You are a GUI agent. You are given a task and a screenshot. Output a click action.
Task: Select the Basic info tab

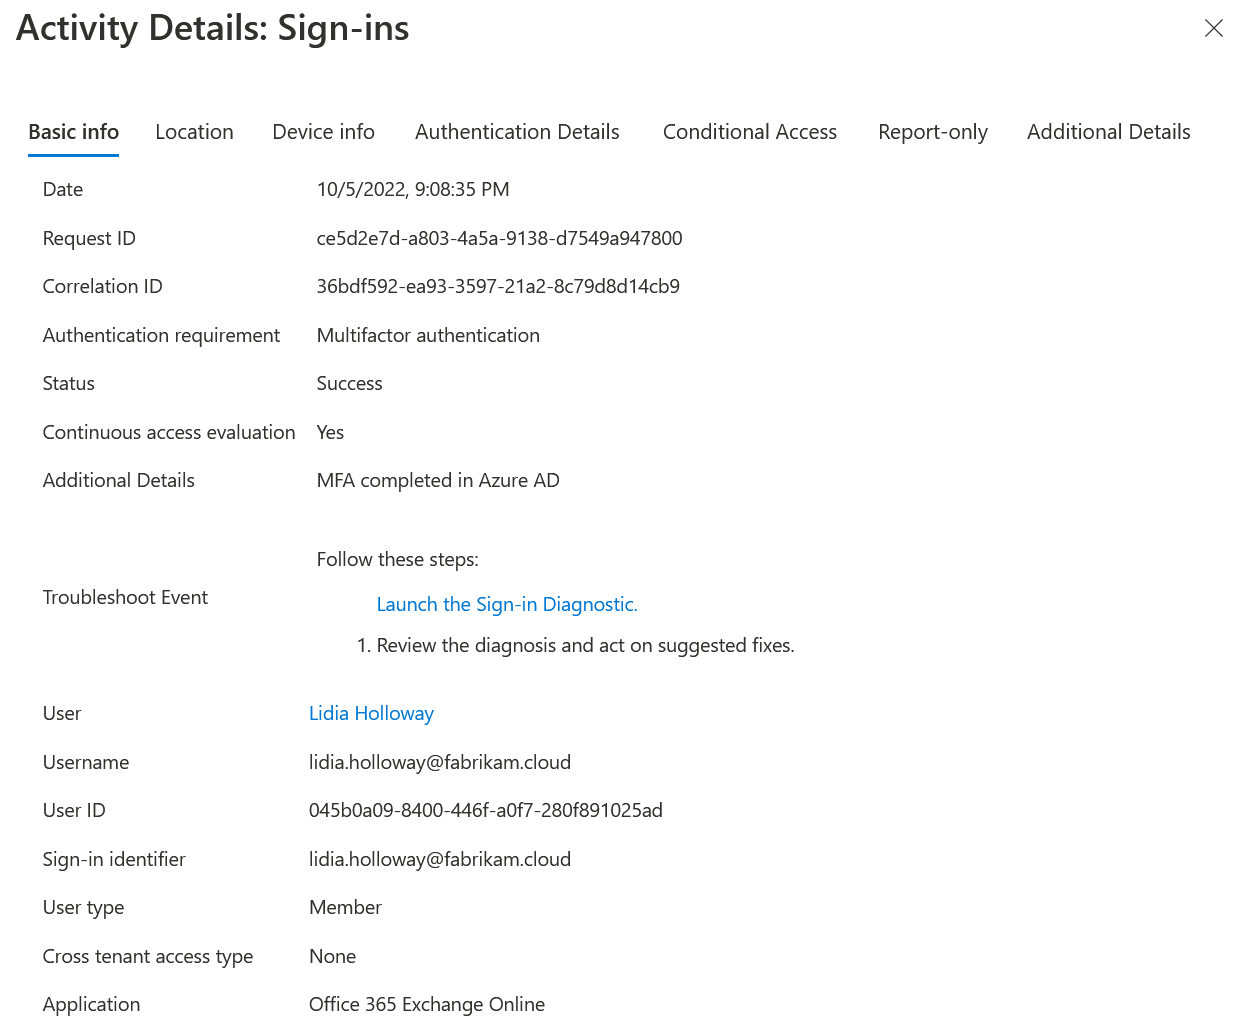coord(73,132)
